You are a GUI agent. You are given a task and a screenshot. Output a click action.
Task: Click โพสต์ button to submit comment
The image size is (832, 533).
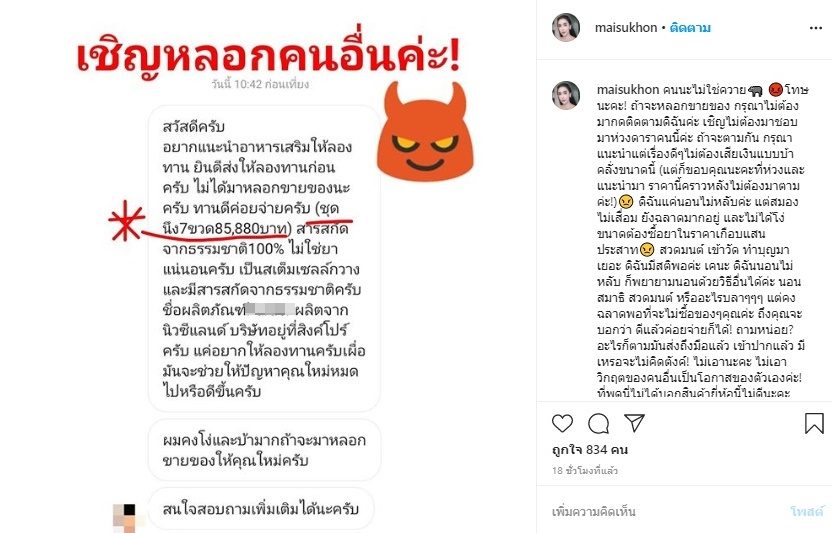[x=807, y=512]
